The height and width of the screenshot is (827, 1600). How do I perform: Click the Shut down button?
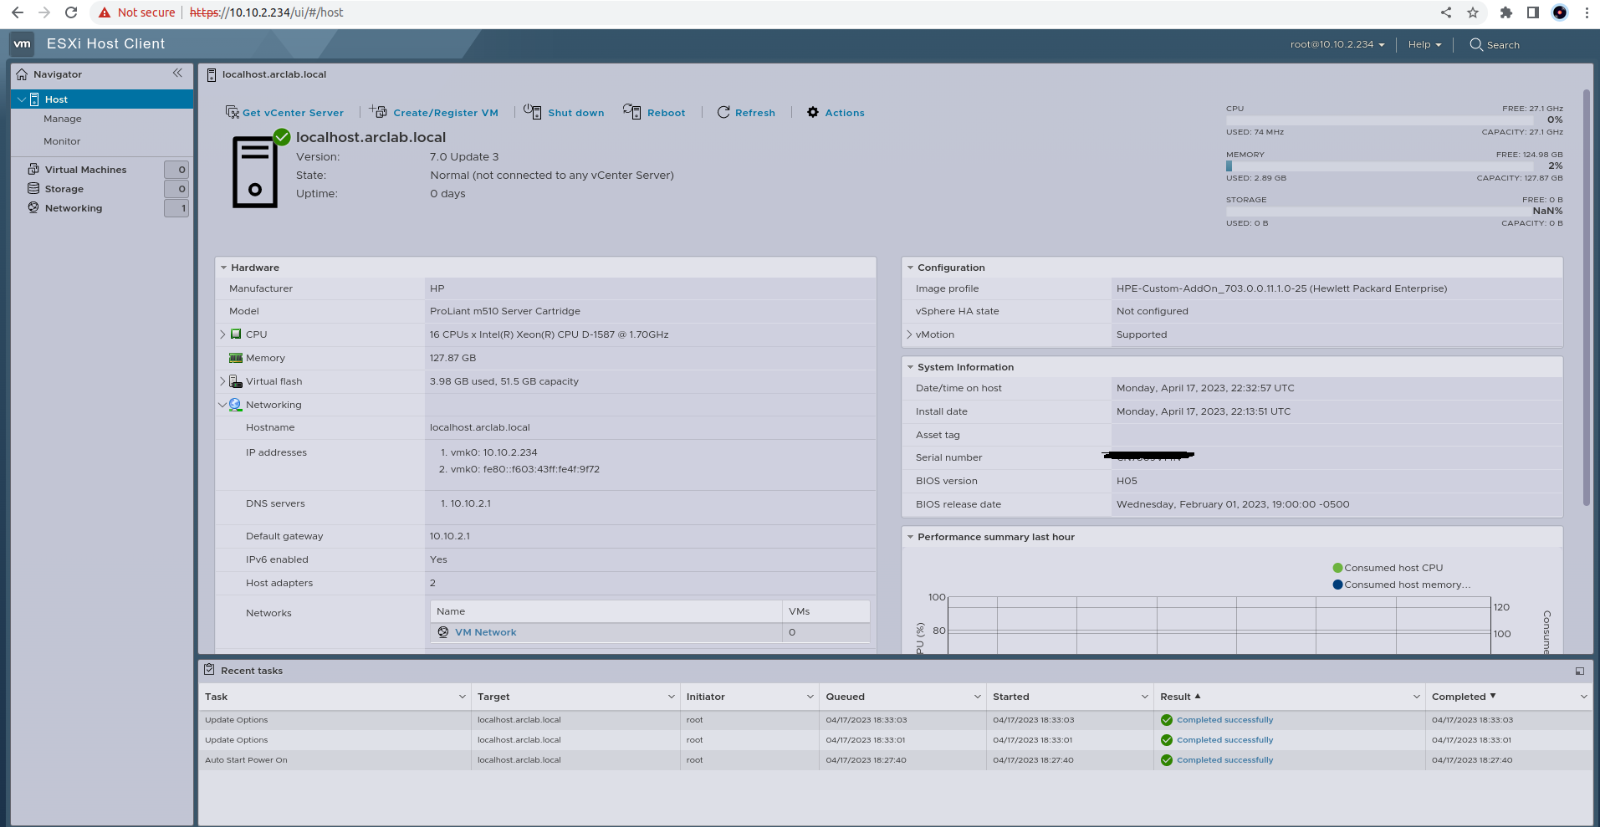click(564, 112)
